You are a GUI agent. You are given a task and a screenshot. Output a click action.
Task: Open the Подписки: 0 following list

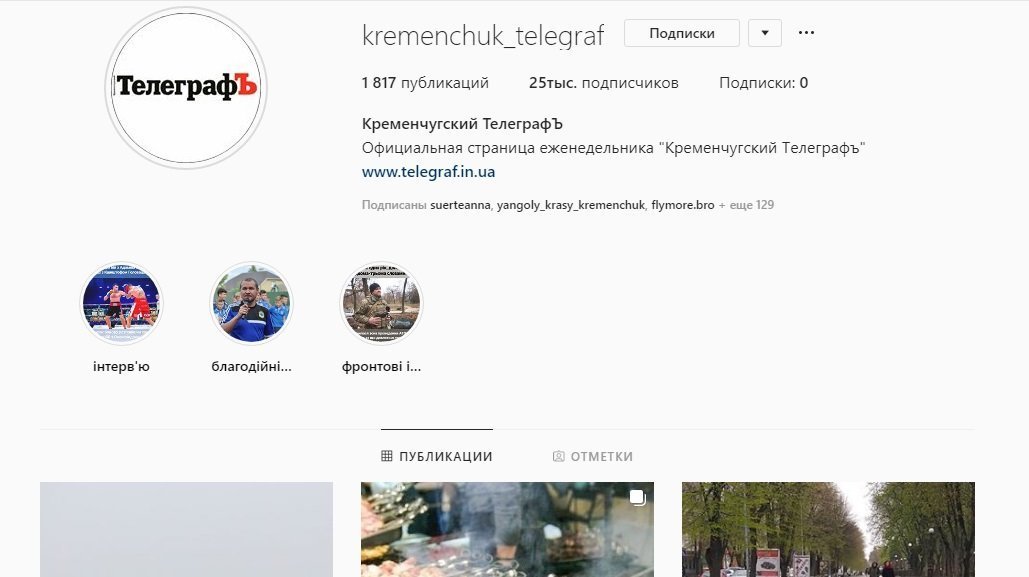click(x=763, y=83)
